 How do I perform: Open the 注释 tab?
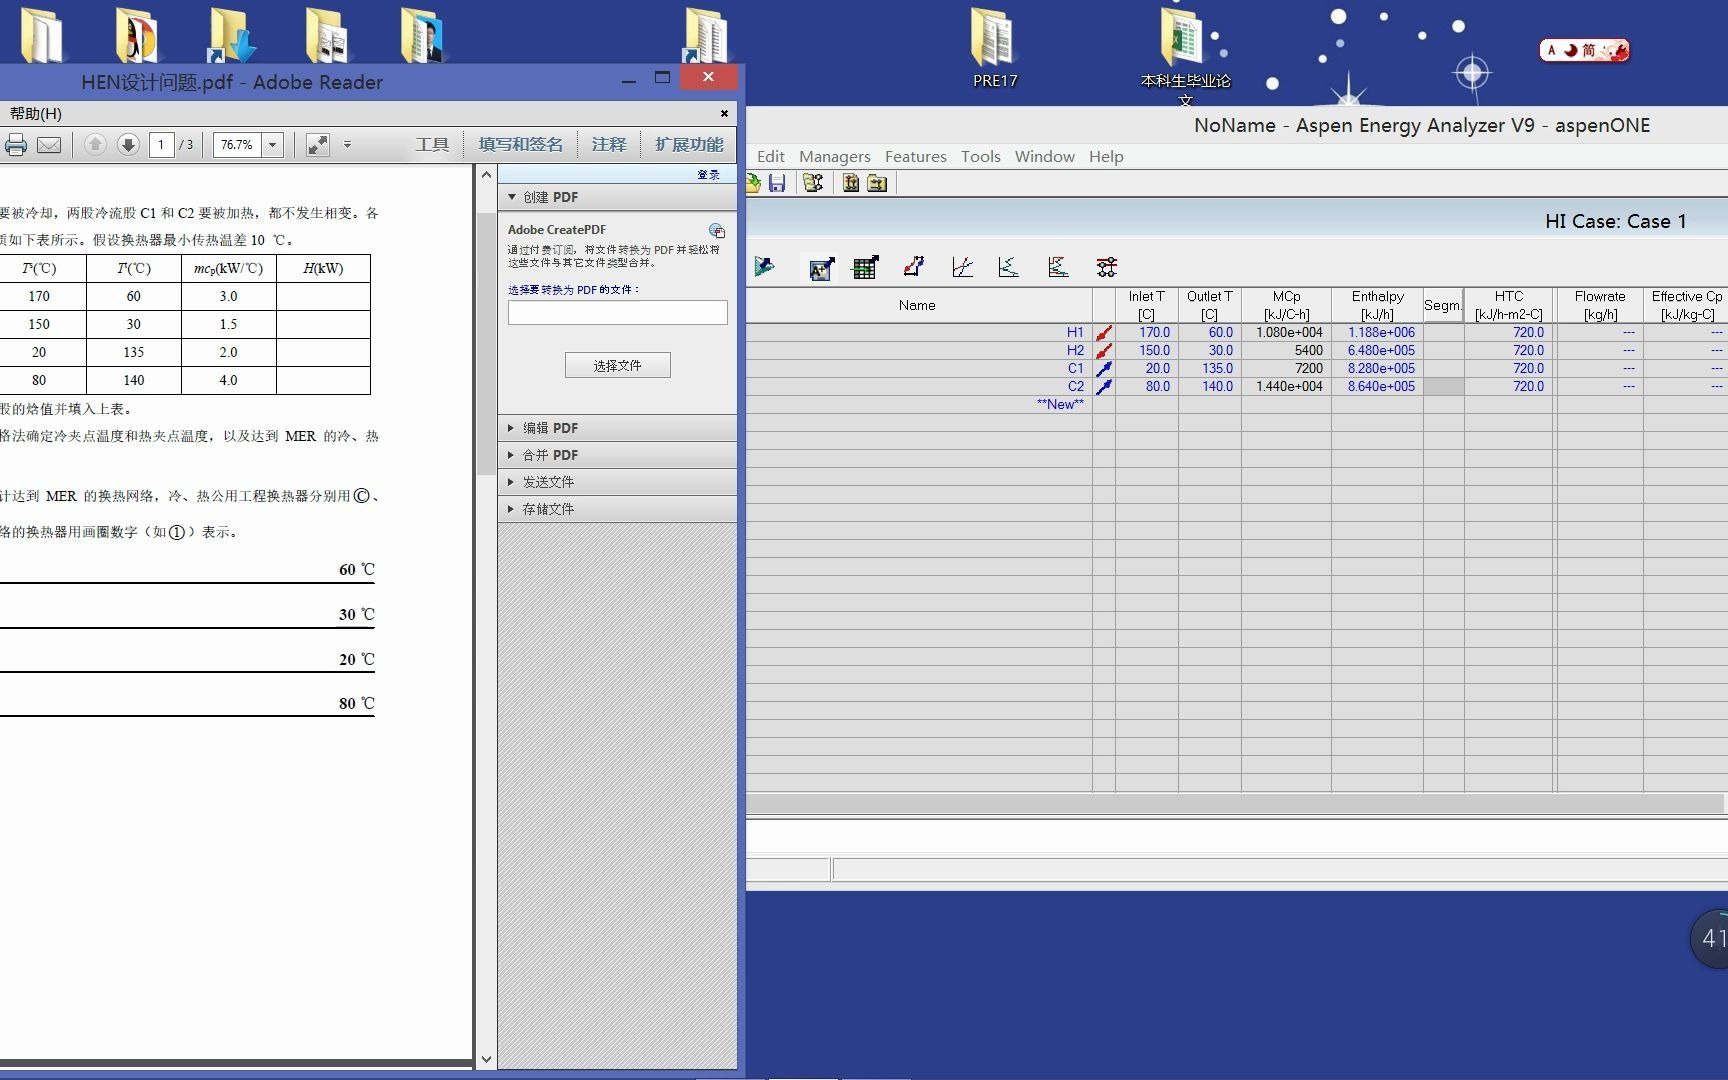(609, 145)
